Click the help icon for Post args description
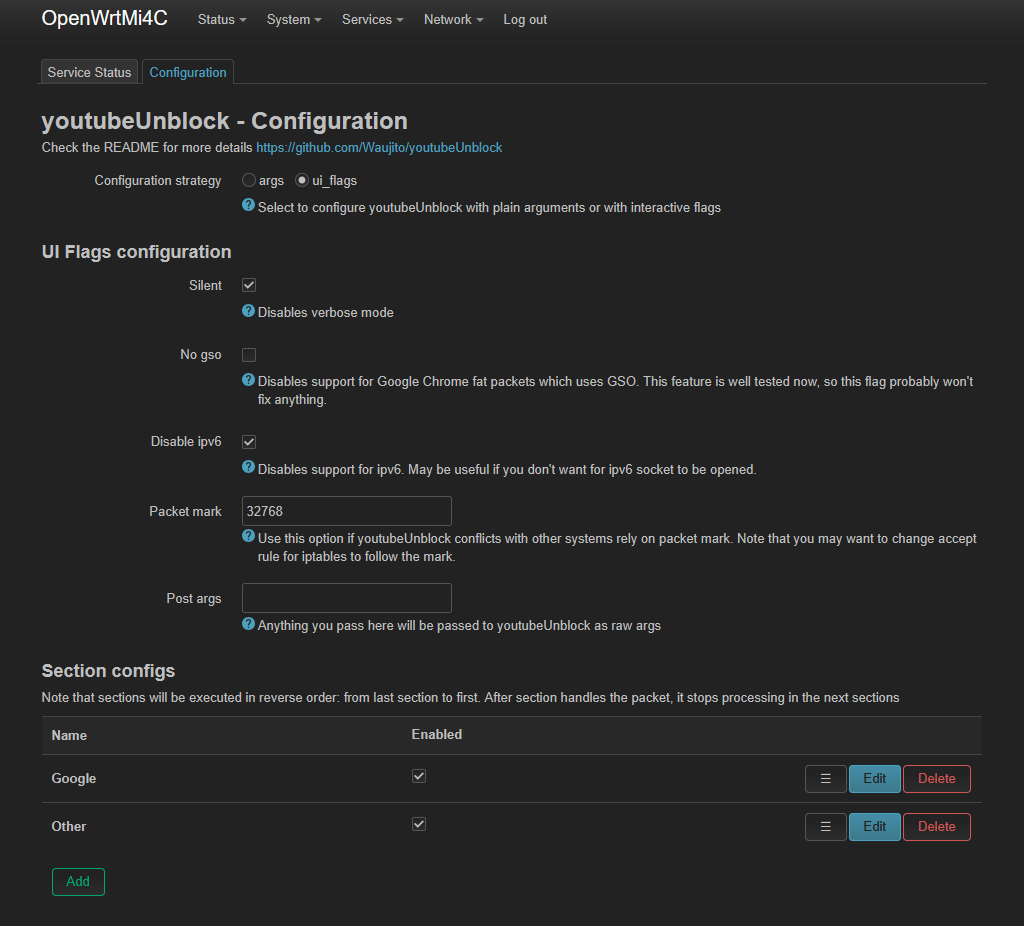Screen dimensions: 1024x926 [x=248, y=624]
